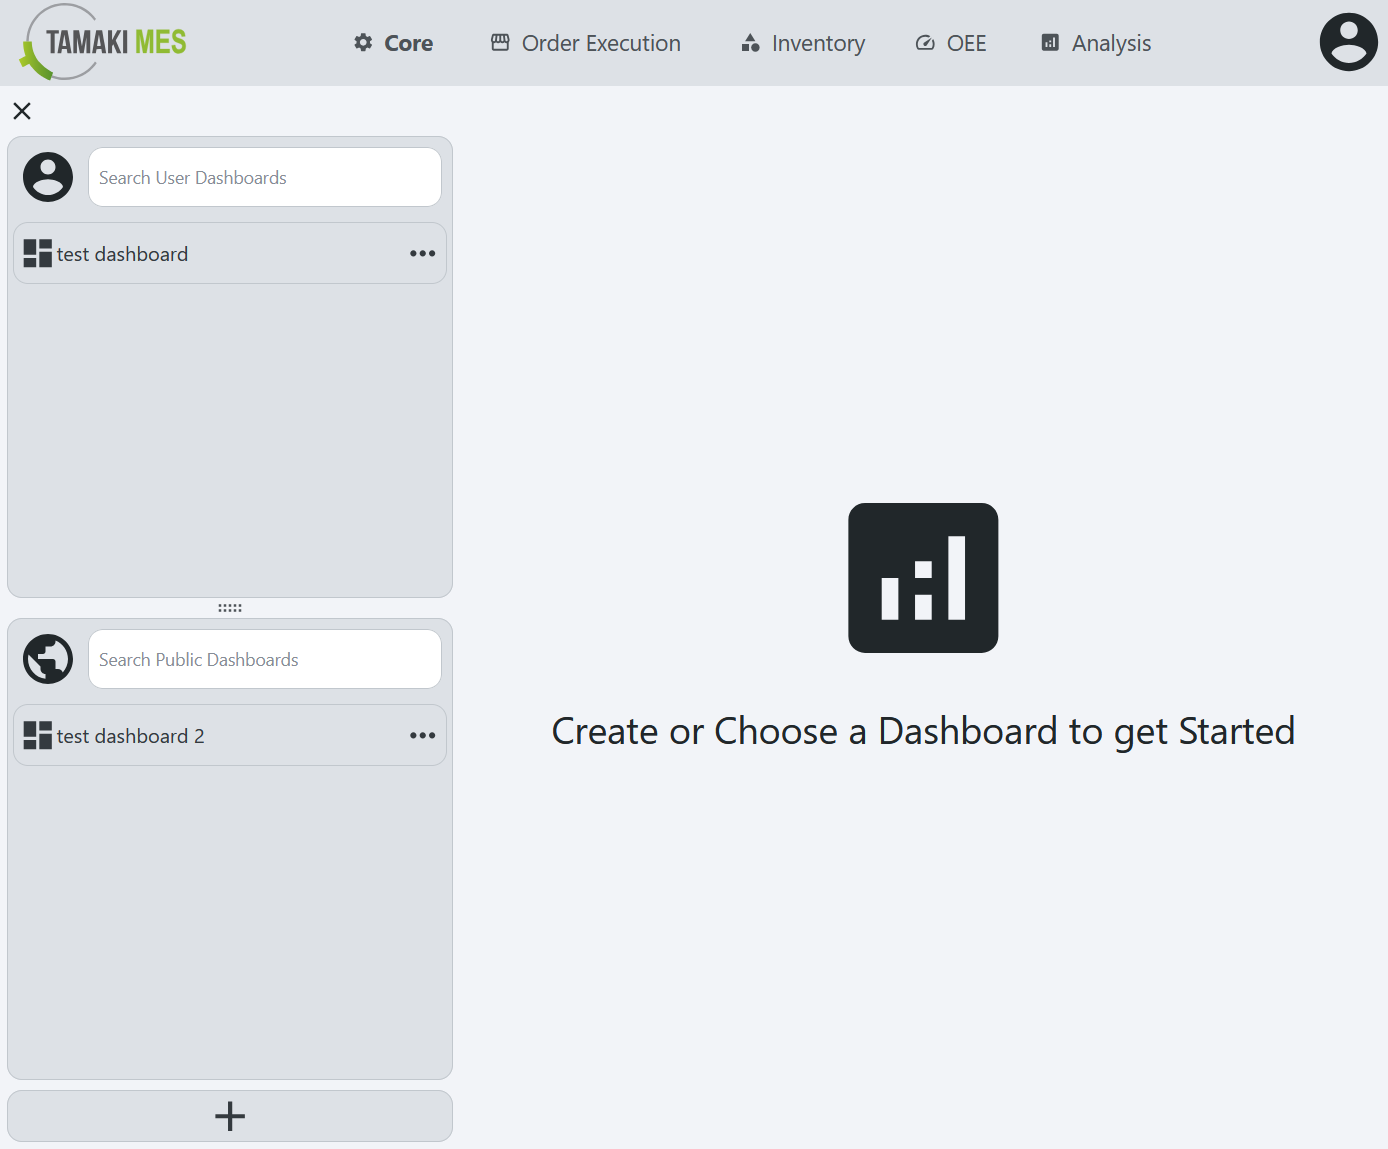The height and width of the screenshot is (1149, 1388).
Task: Click the chart icon next to Analysis
Action: click(1049, 42)
